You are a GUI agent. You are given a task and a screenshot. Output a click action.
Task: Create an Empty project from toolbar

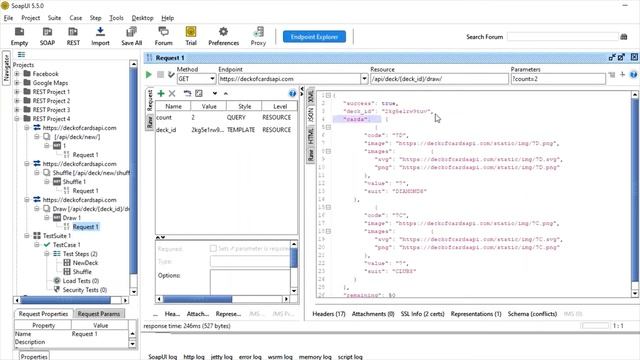19,36
